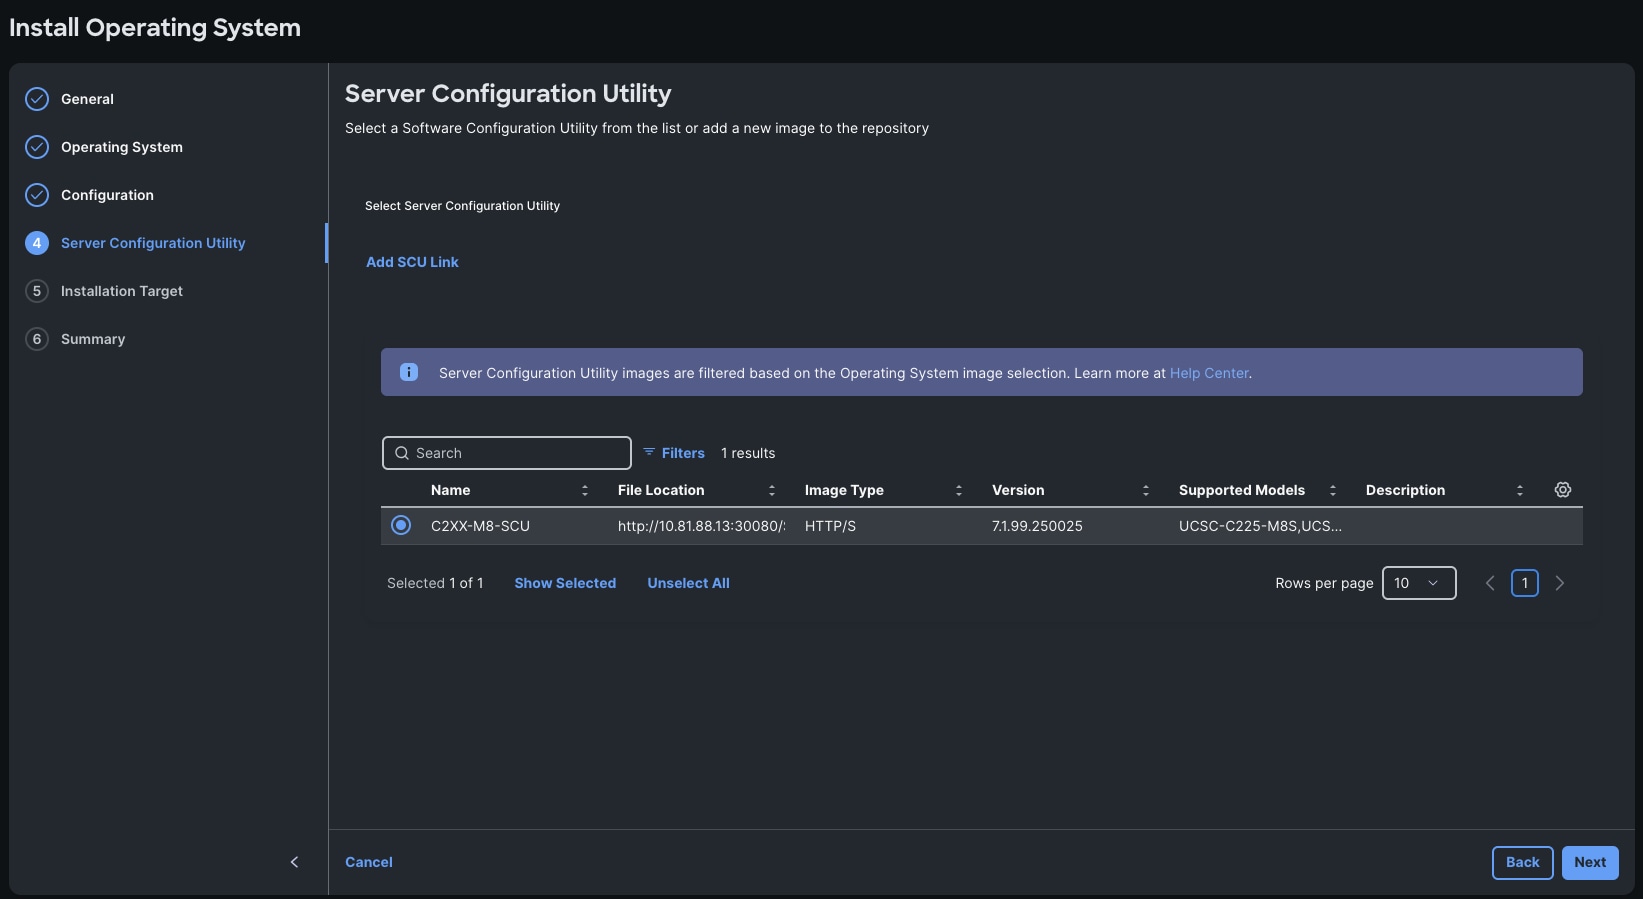Viewport: 1643px width, 899px height.
Task: Open the Help Center link
Action: 1209,373
